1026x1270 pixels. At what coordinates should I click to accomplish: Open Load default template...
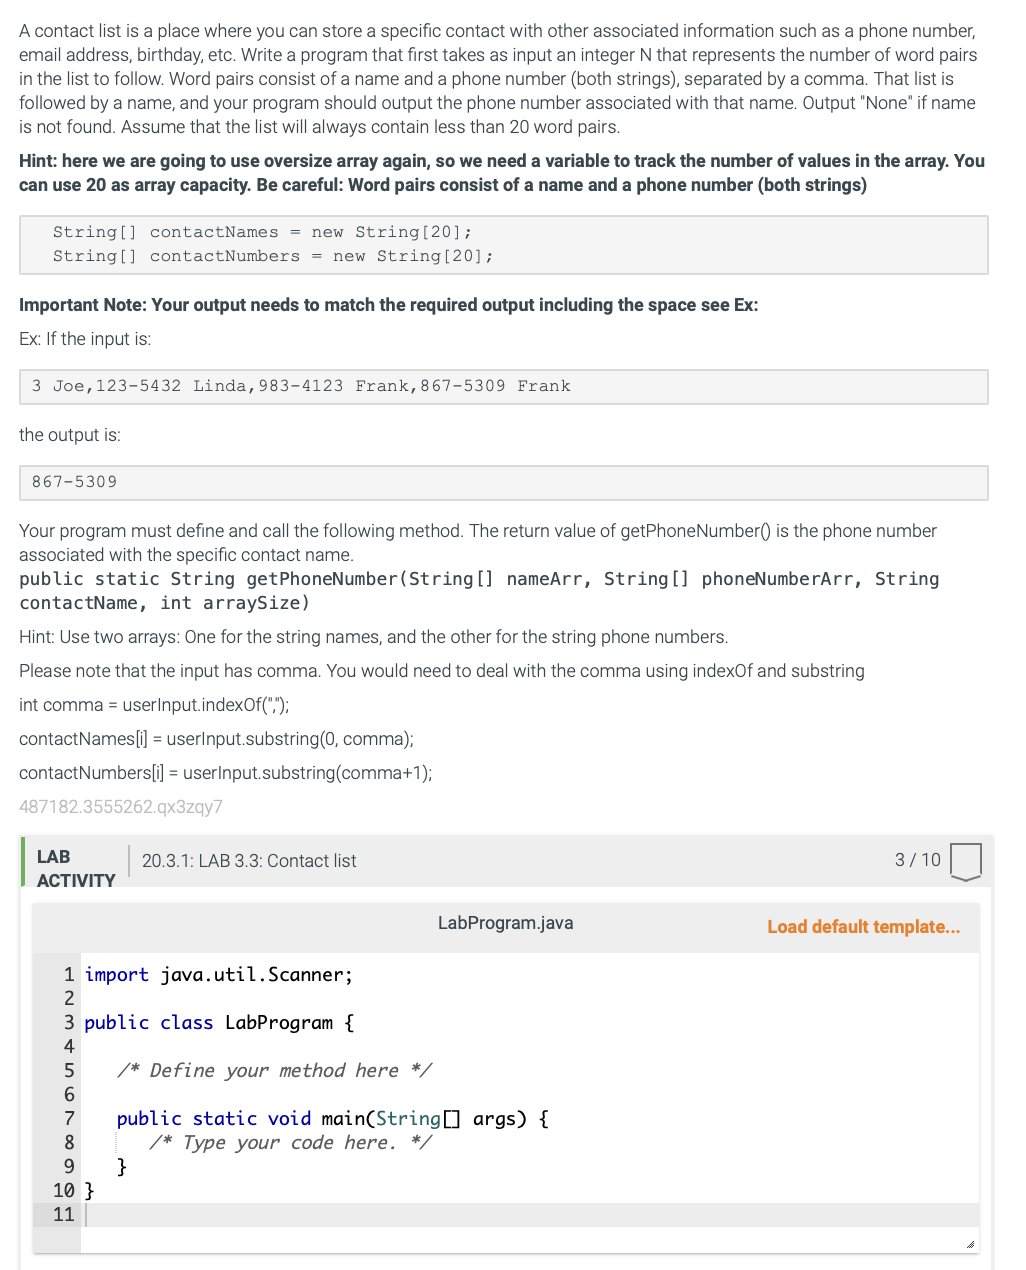863,926
